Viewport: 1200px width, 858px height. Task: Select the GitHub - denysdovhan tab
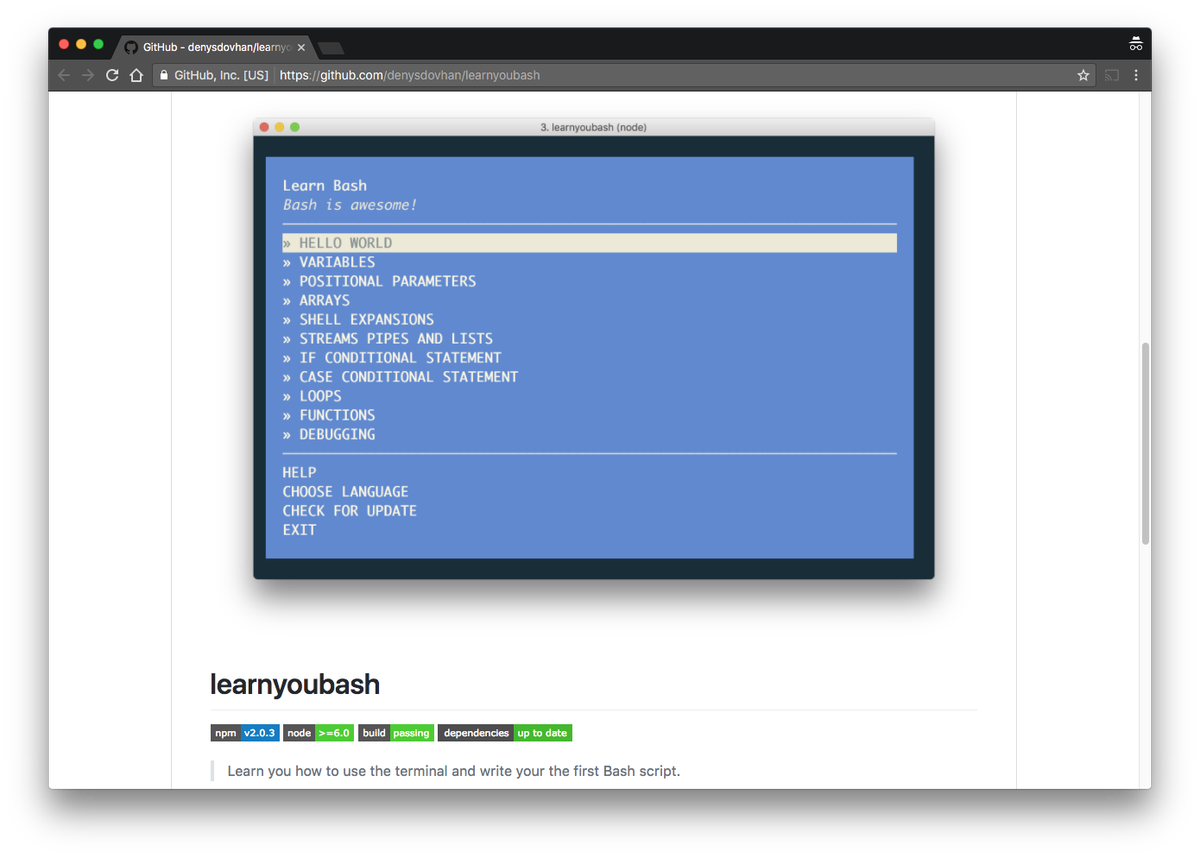point(215,47)
